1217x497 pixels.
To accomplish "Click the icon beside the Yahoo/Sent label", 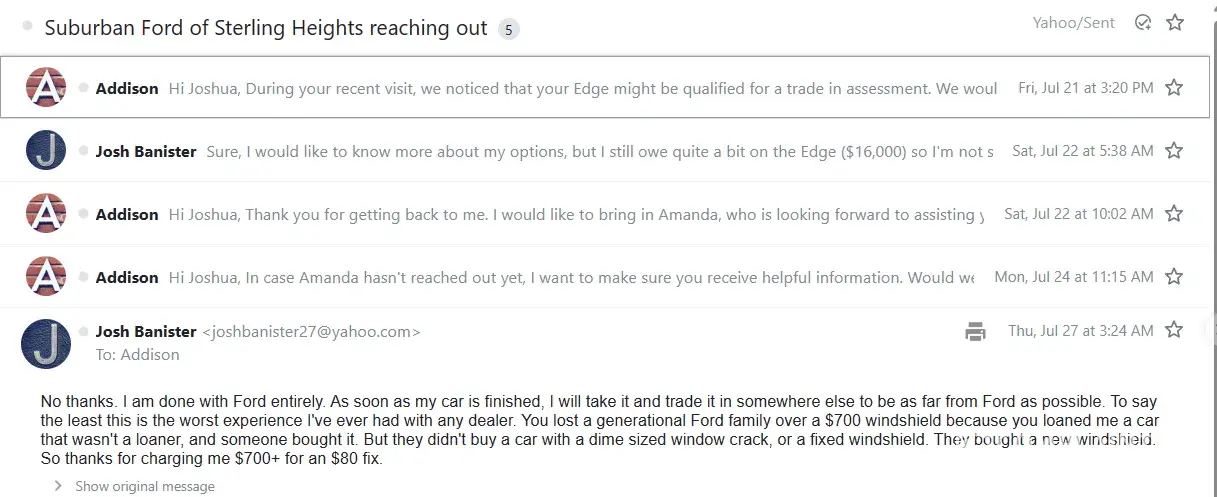I will tap(1143, 22).
